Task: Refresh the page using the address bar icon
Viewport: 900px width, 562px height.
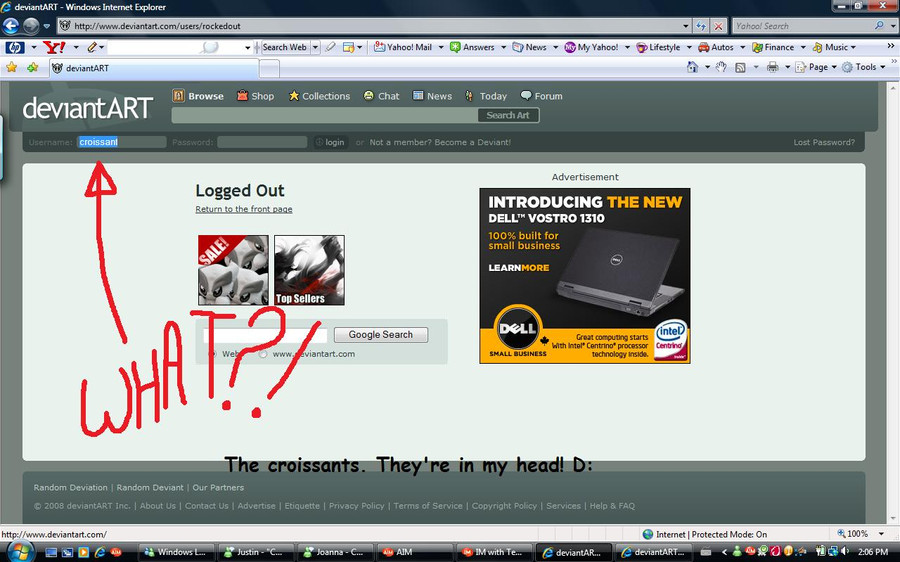Action: (701, 26)
